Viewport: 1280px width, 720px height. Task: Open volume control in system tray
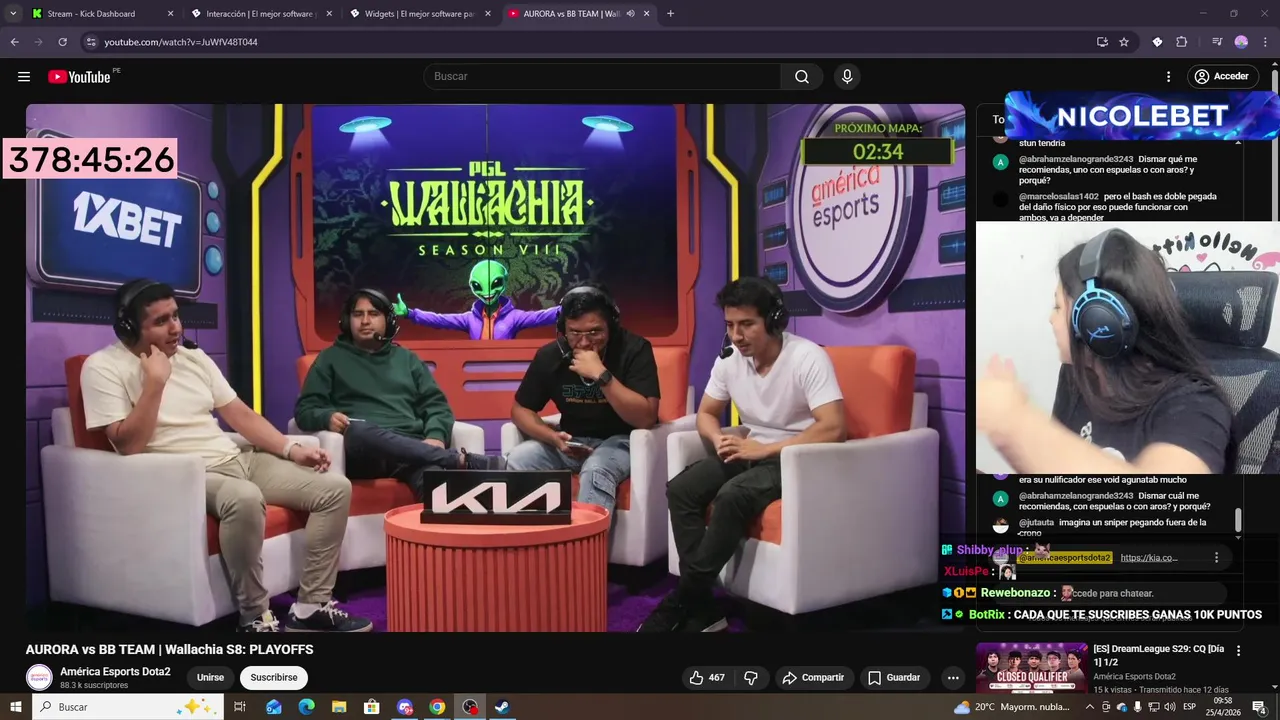pos(1170,707)
